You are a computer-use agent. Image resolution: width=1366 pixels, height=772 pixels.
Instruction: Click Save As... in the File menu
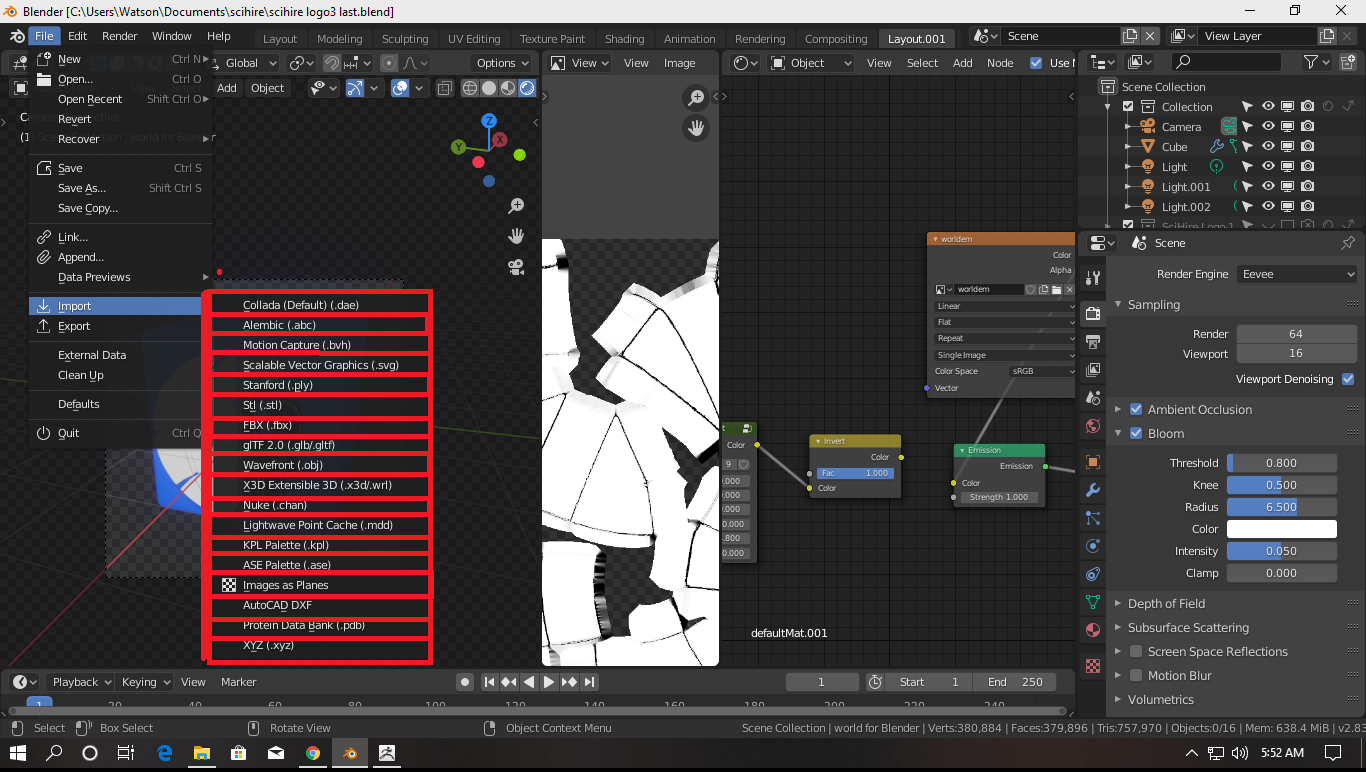pos(82,188)
